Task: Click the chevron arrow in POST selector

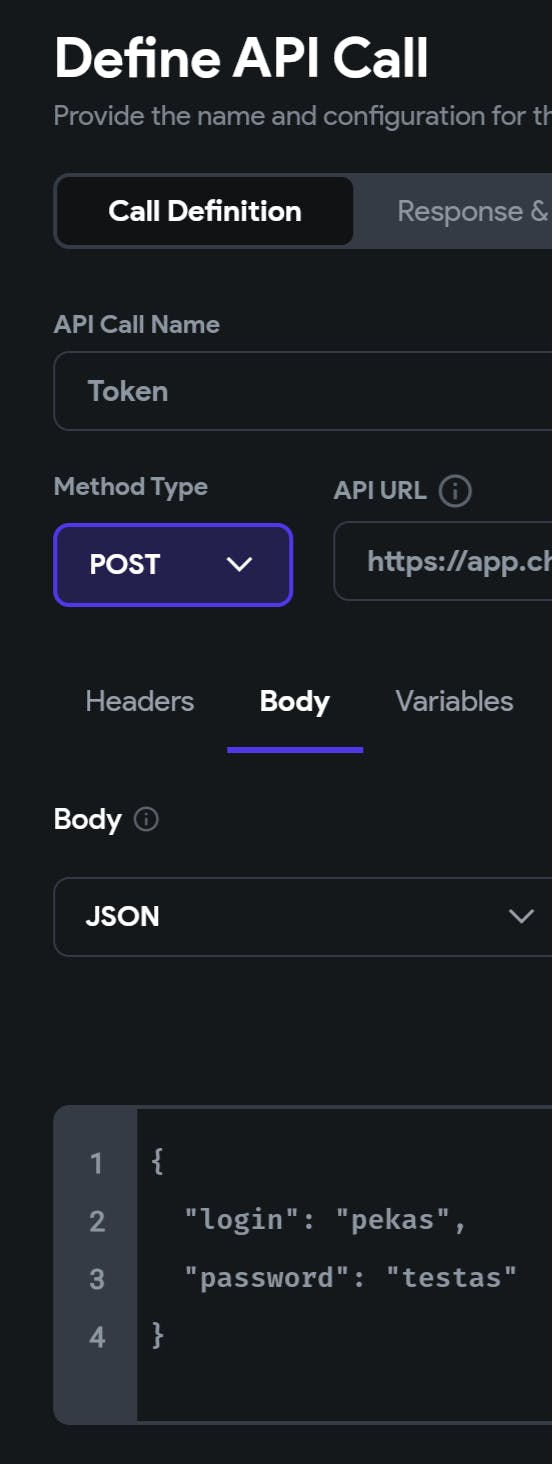Action: click(x=239, y=565)
